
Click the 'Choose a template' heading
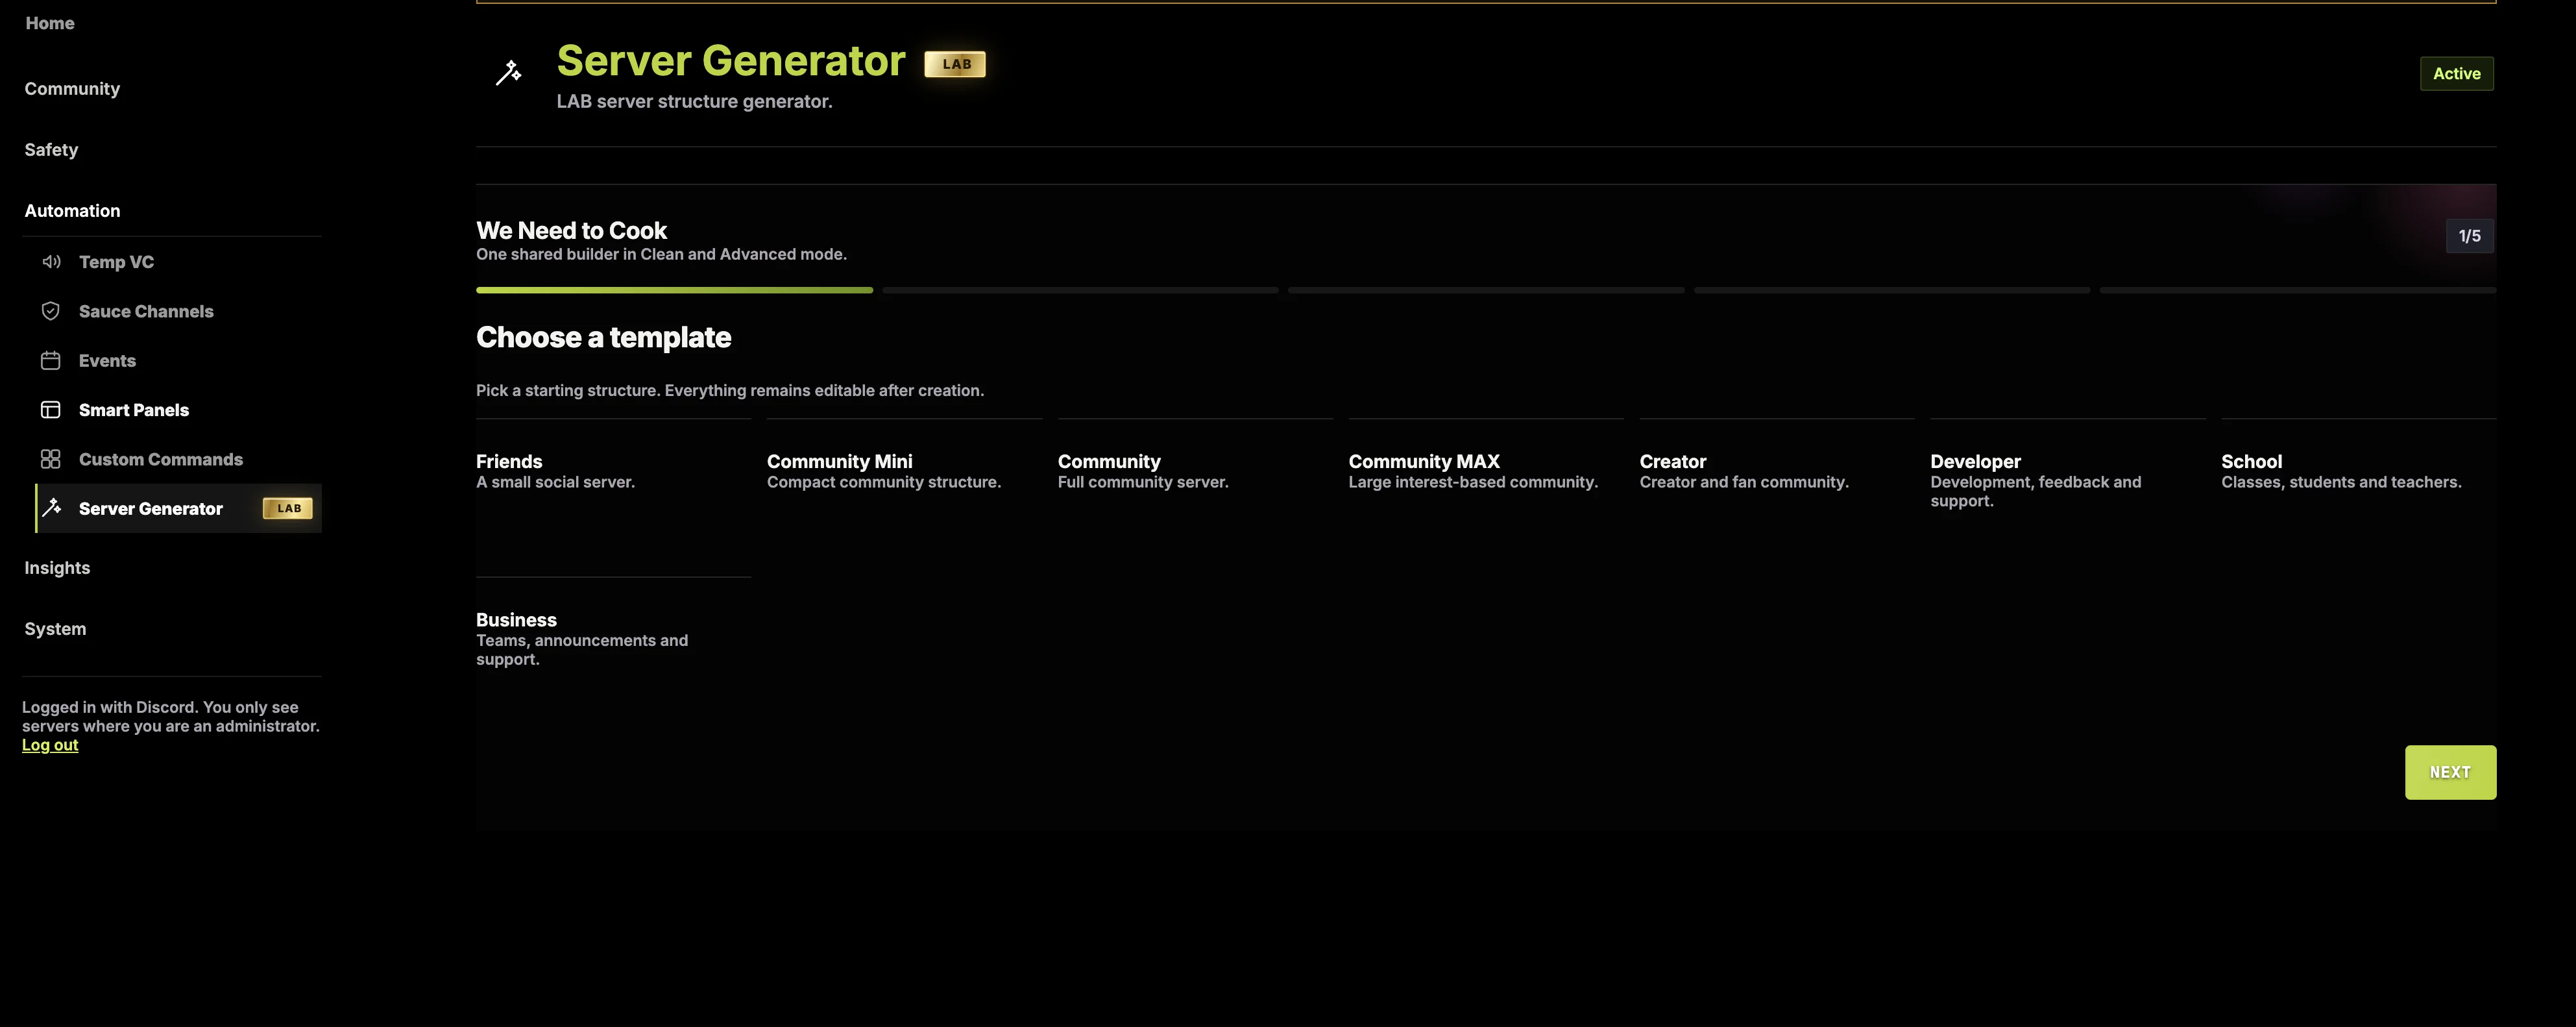pyautogui.click(x=603, y=338)
